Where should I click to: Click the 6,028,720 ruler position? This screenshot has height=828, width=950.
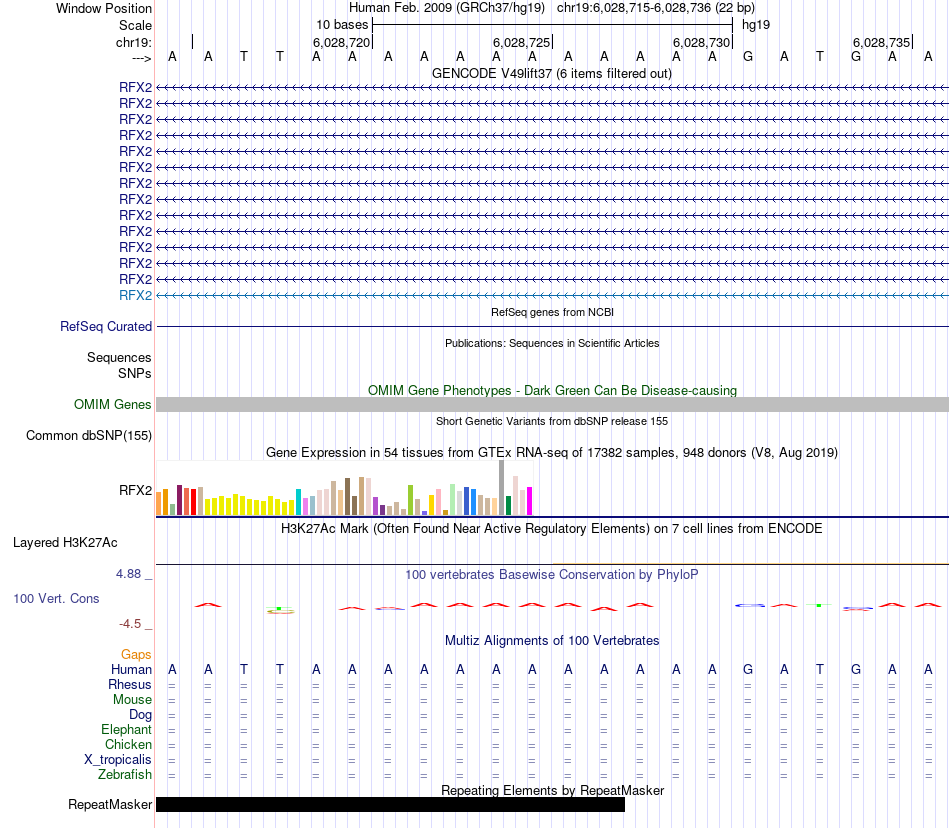click(341, 43)
